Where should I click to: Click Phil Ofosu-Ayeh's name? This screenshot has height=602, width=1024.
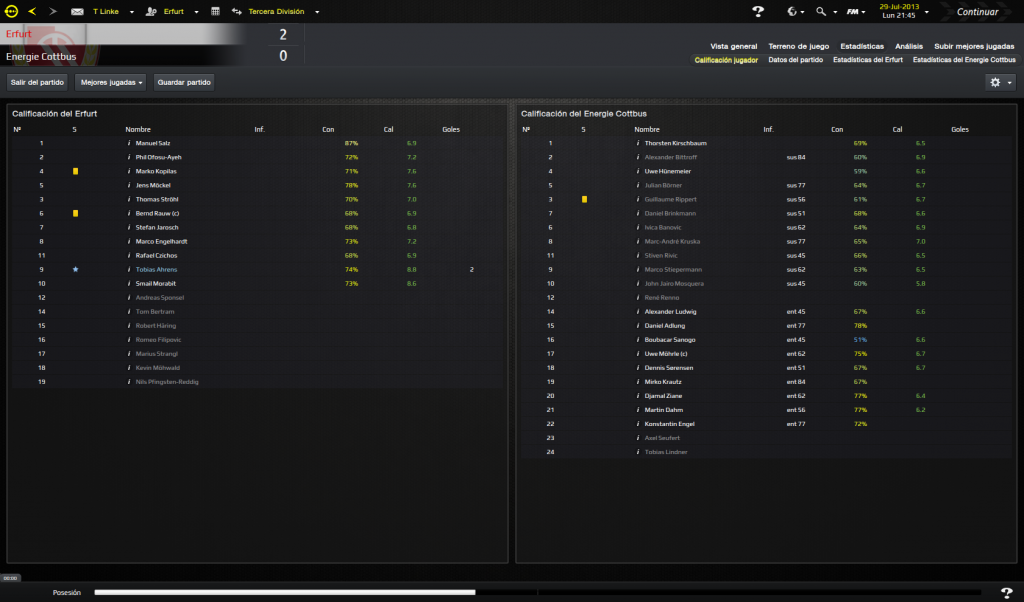[x=159, y=157]
